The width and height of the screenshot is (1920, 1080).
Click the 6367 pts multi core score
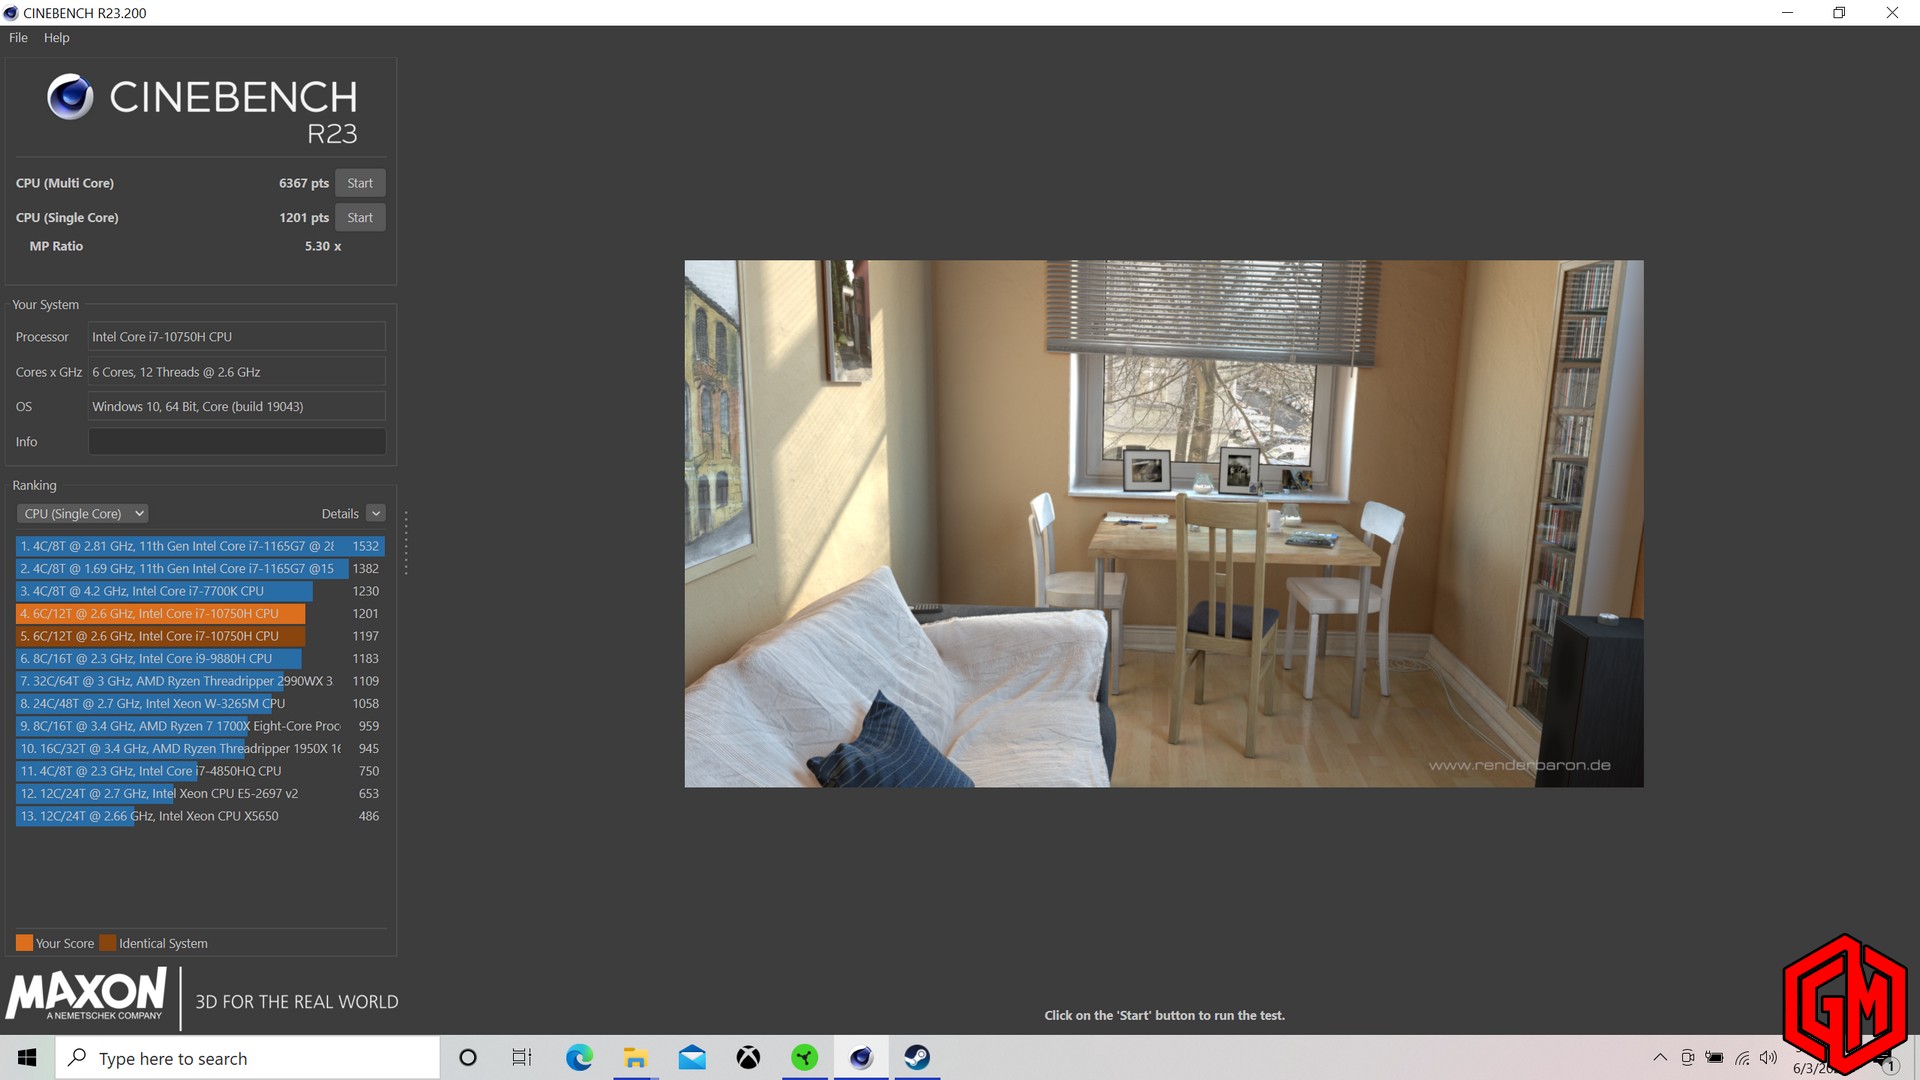304,183
